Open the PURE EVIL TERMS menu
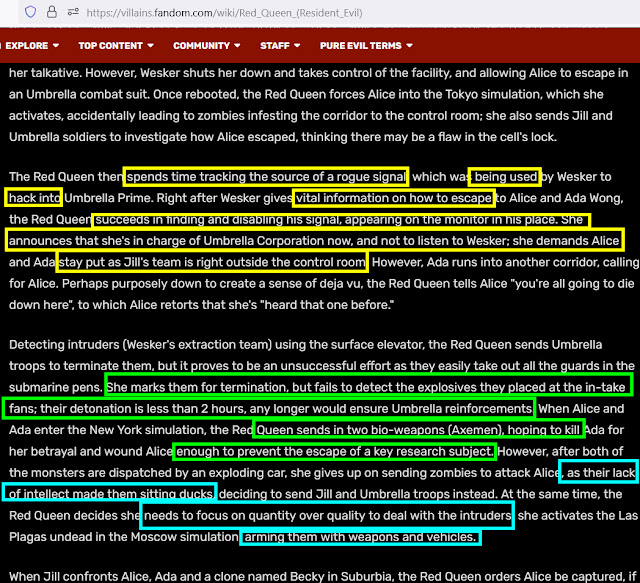Screen dimensions: 640x583 coord(366,46)
